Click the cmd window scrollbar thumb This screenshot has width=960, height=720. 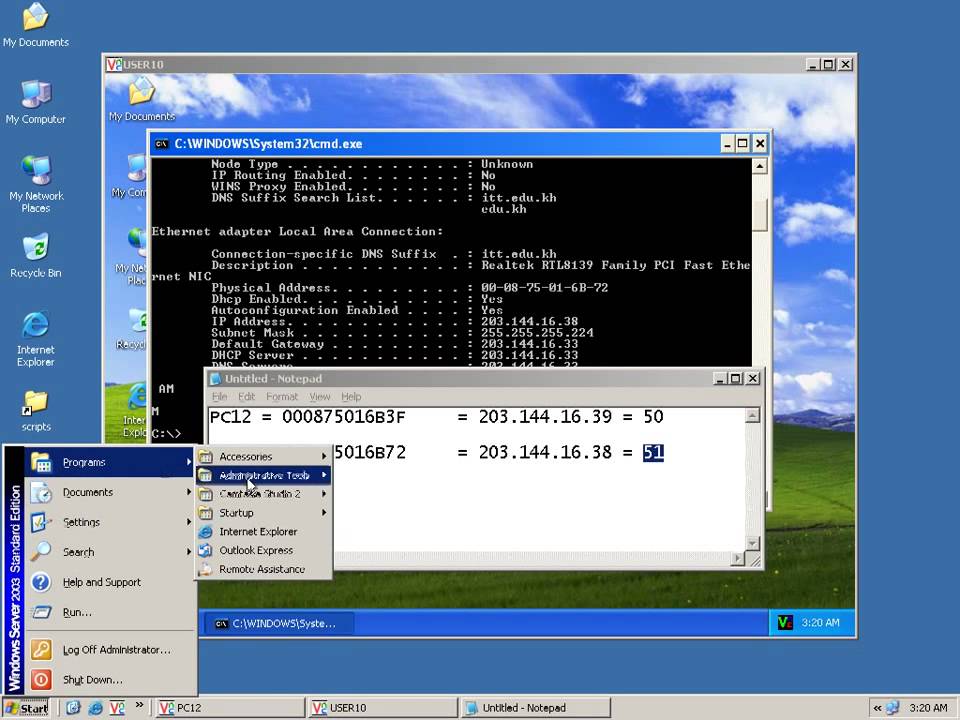coord(759,214)
